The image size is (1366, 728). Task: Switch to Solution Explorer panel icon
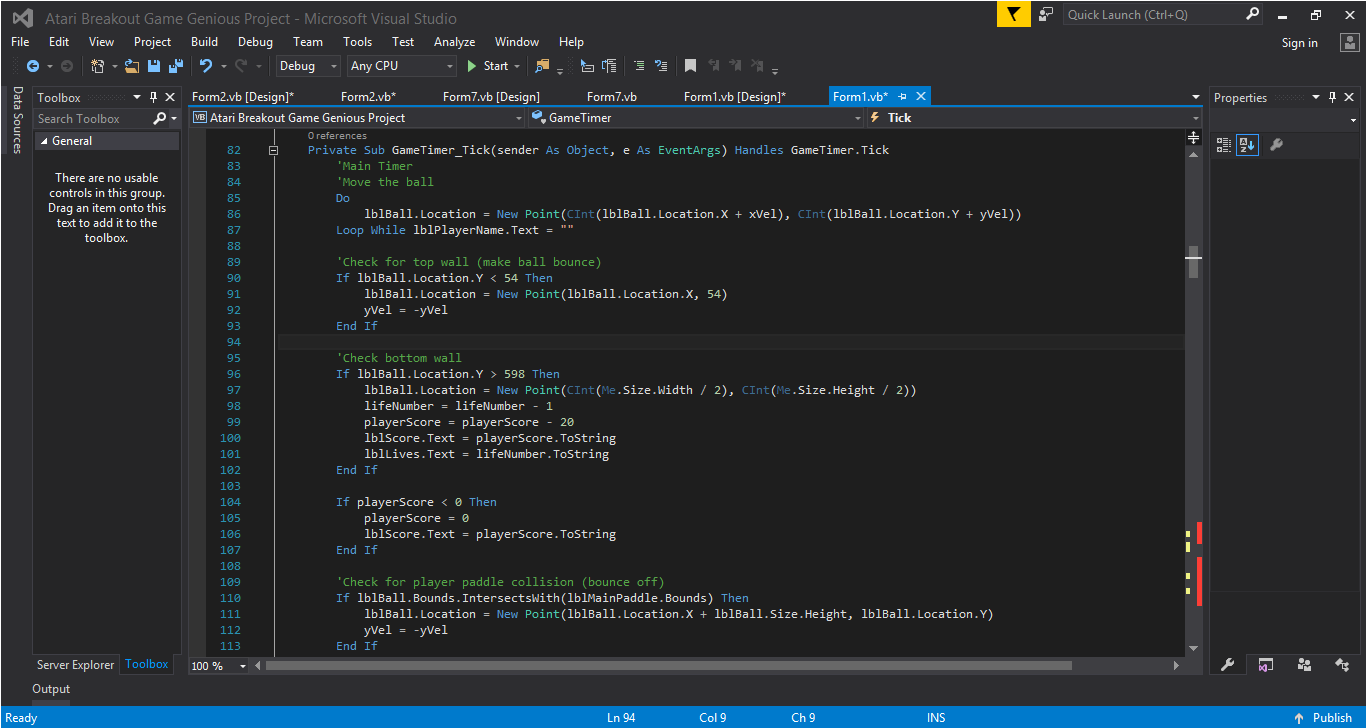pyautogui.click(x=1265, y=664)
